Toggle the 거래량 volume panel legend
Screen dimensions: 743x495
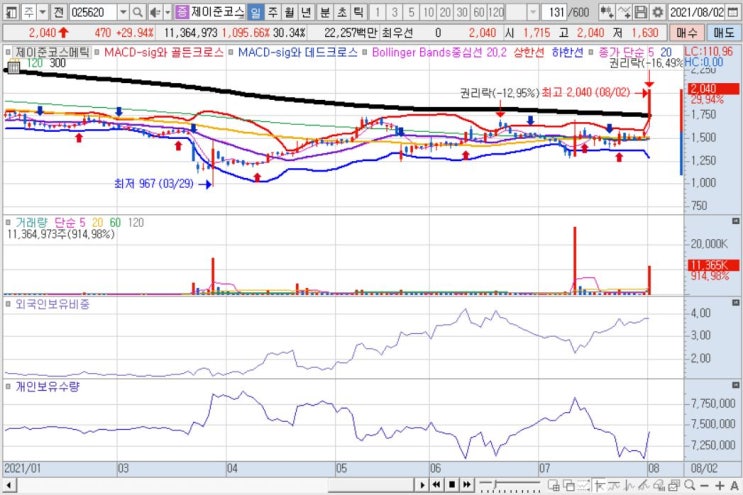(31, 222)
